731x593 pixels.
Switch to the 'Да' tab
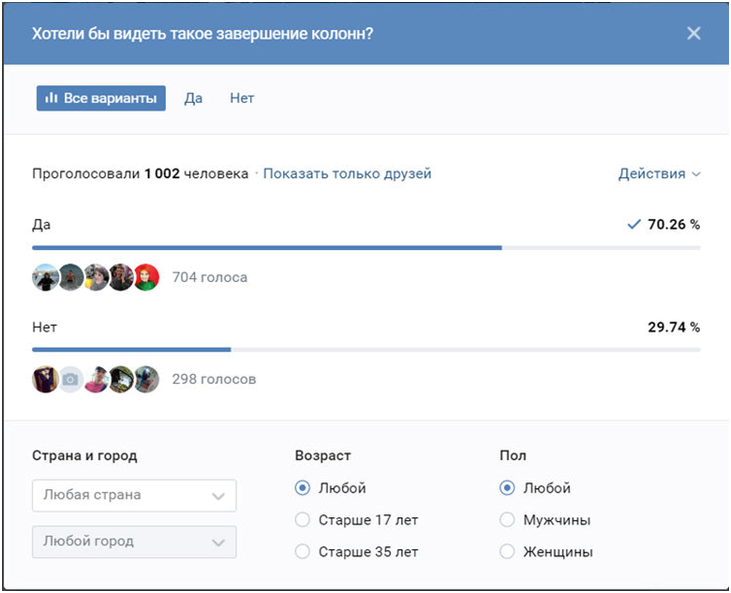tap(193, 98)
